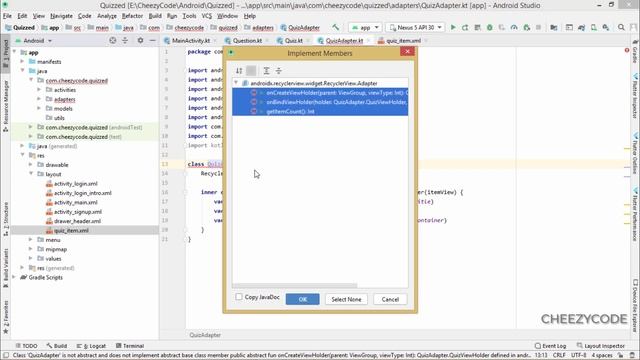This screenshot has width=640, height=360.
Task: Enable the Copy JavaDoc checkbox
Action: 239,297
